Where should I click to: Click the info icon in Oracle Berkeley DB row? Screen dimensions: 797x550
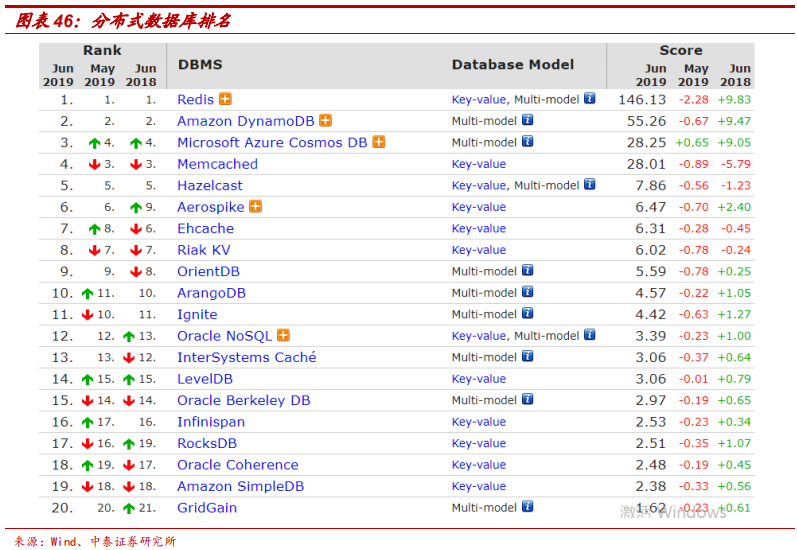coord(528,399)
